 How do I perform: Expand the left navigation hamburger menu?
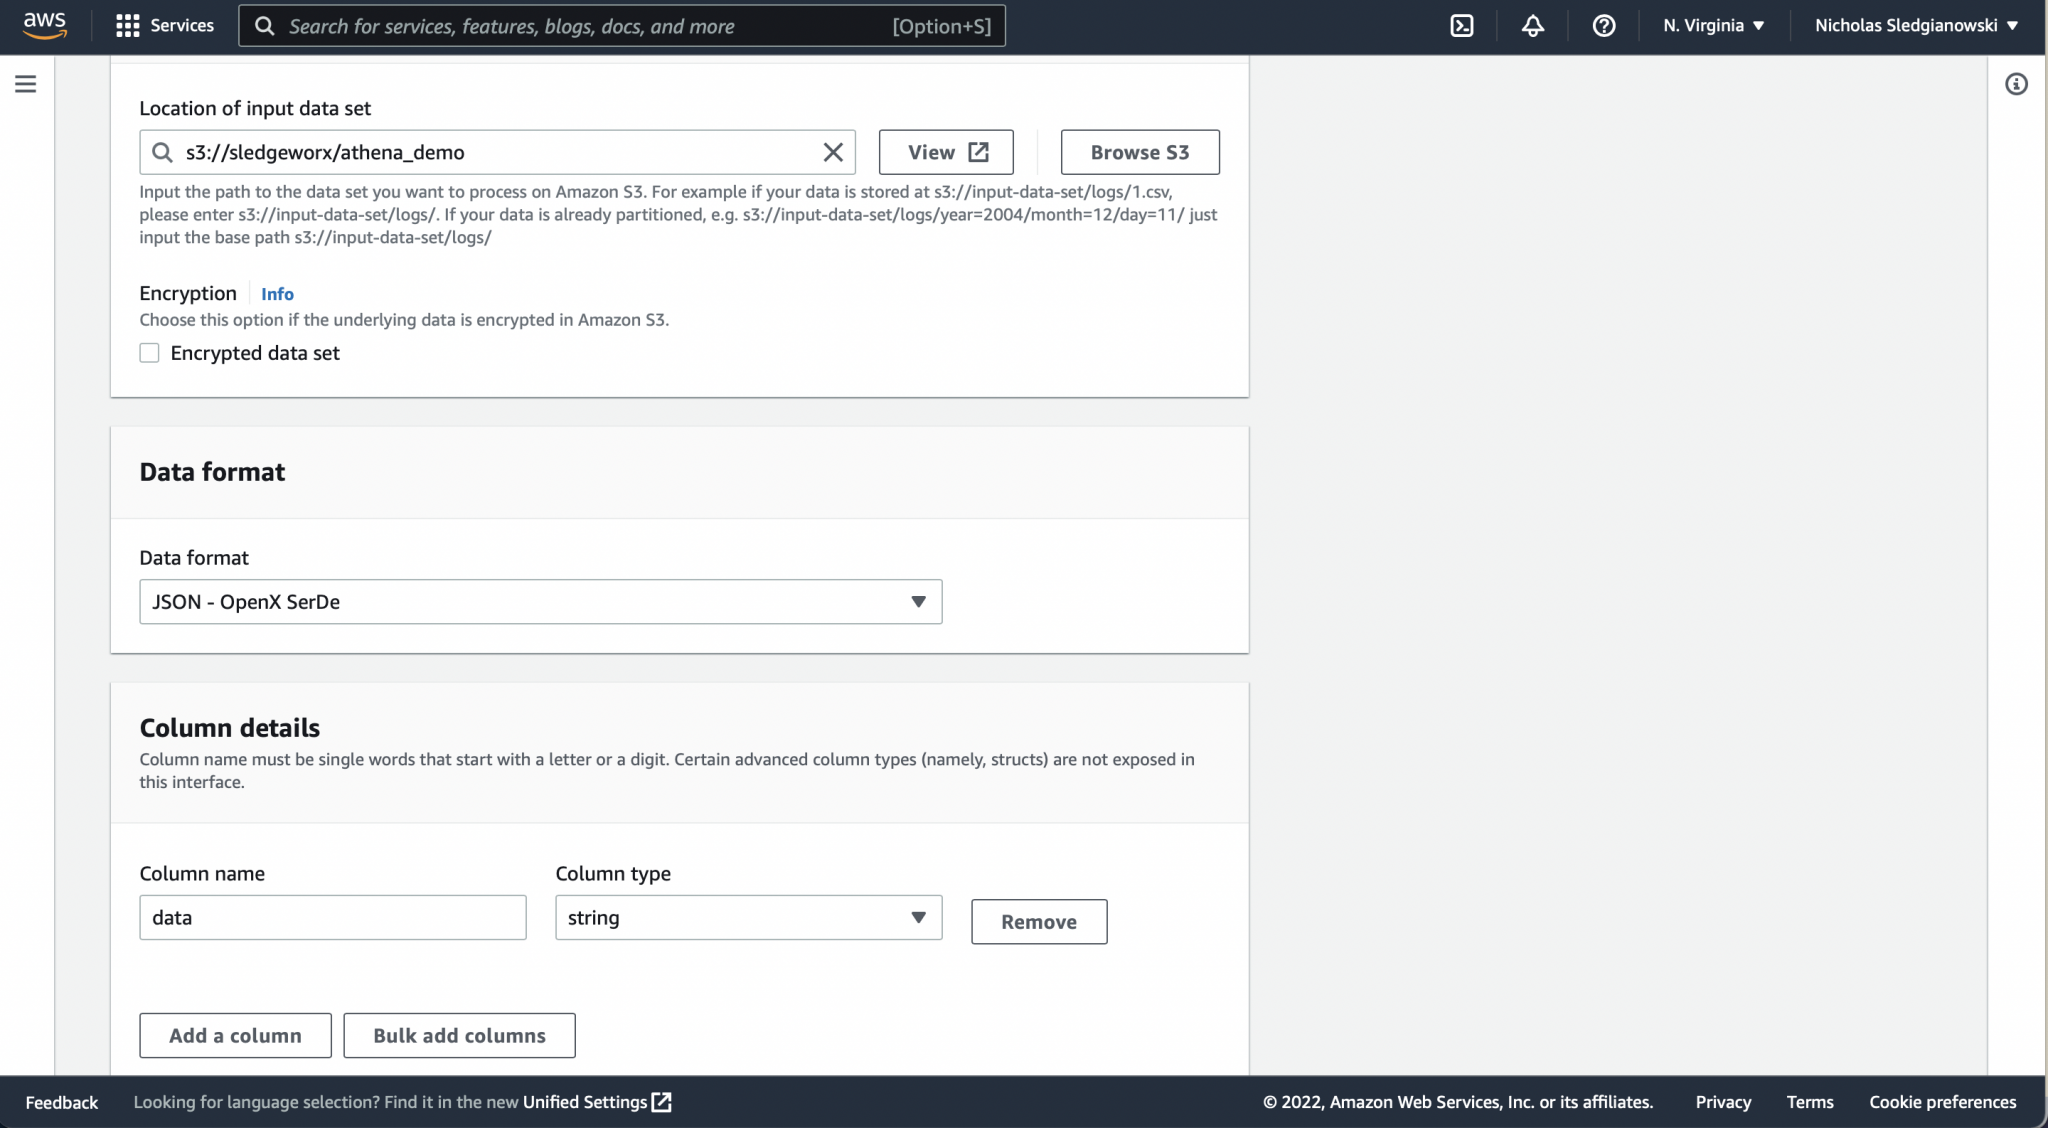[x=25, y=84]
